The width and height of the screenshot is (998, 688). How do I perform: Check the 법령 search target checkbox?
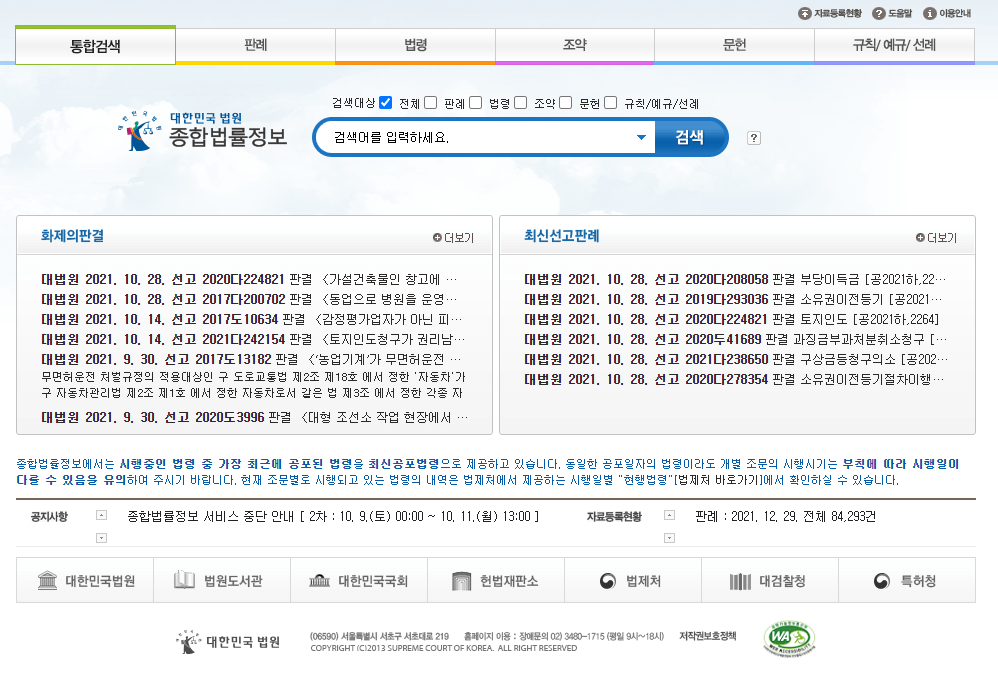pos(475,102)
